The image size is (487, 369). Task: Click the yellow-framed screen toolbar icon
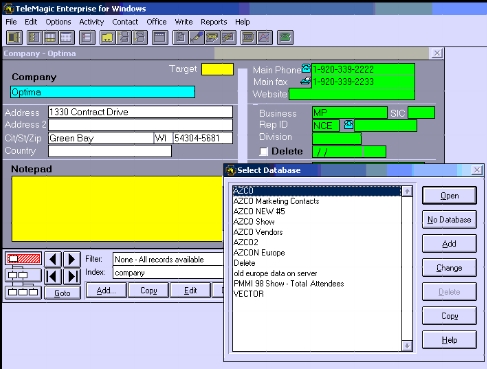[248, 37]
